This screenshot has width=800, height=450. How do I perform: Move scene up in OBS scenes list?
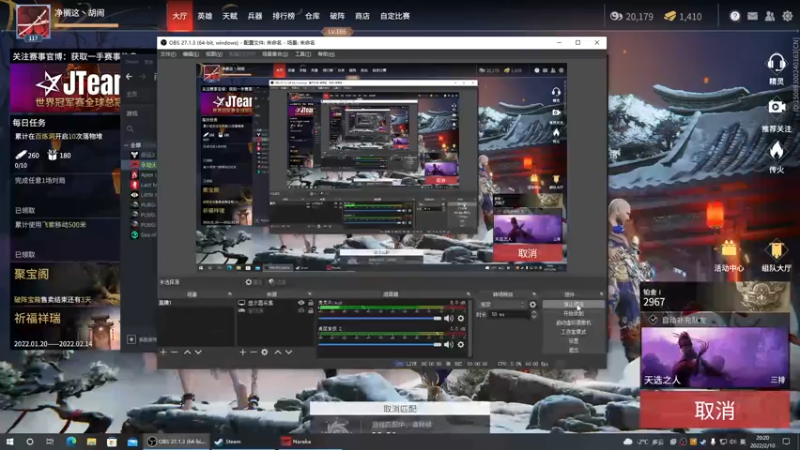point(187,352)
